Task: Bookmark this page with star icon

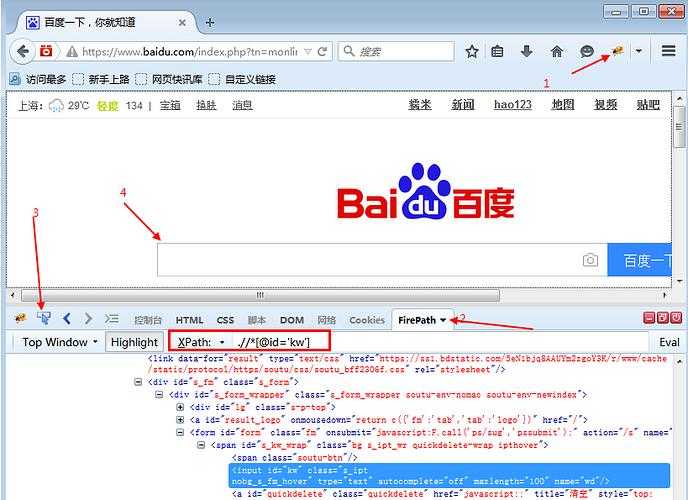Action: (472, 52)
